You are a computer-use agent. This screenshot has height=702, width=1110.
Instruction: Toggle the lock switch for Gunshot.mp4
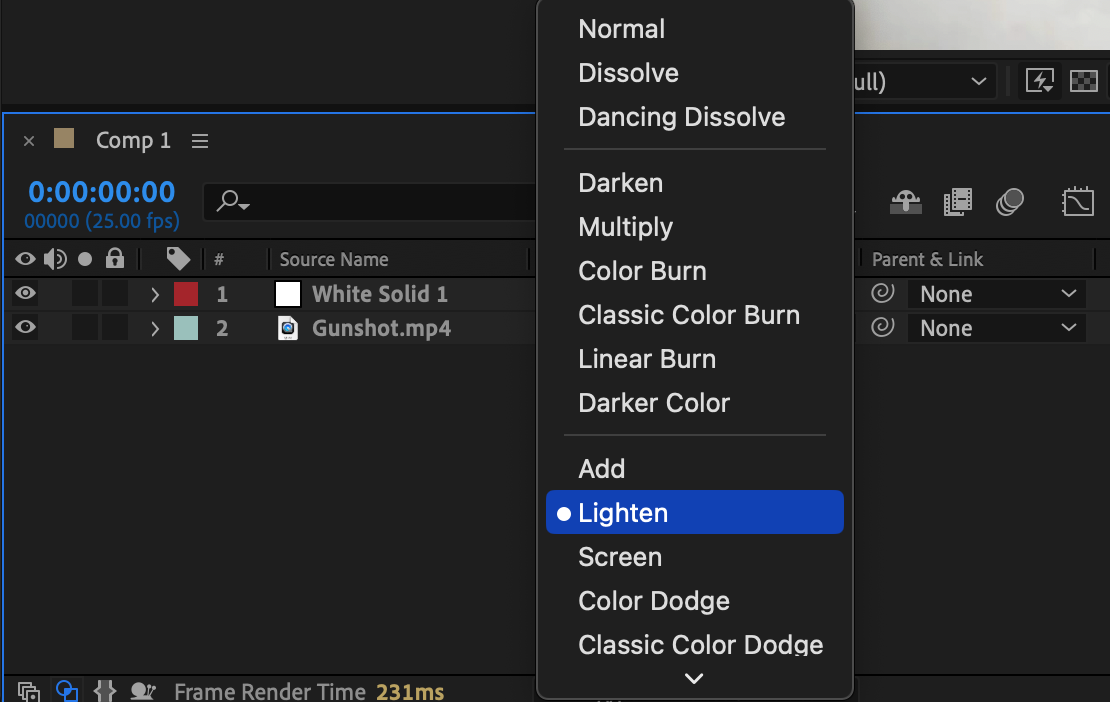(x=115, y=328)
